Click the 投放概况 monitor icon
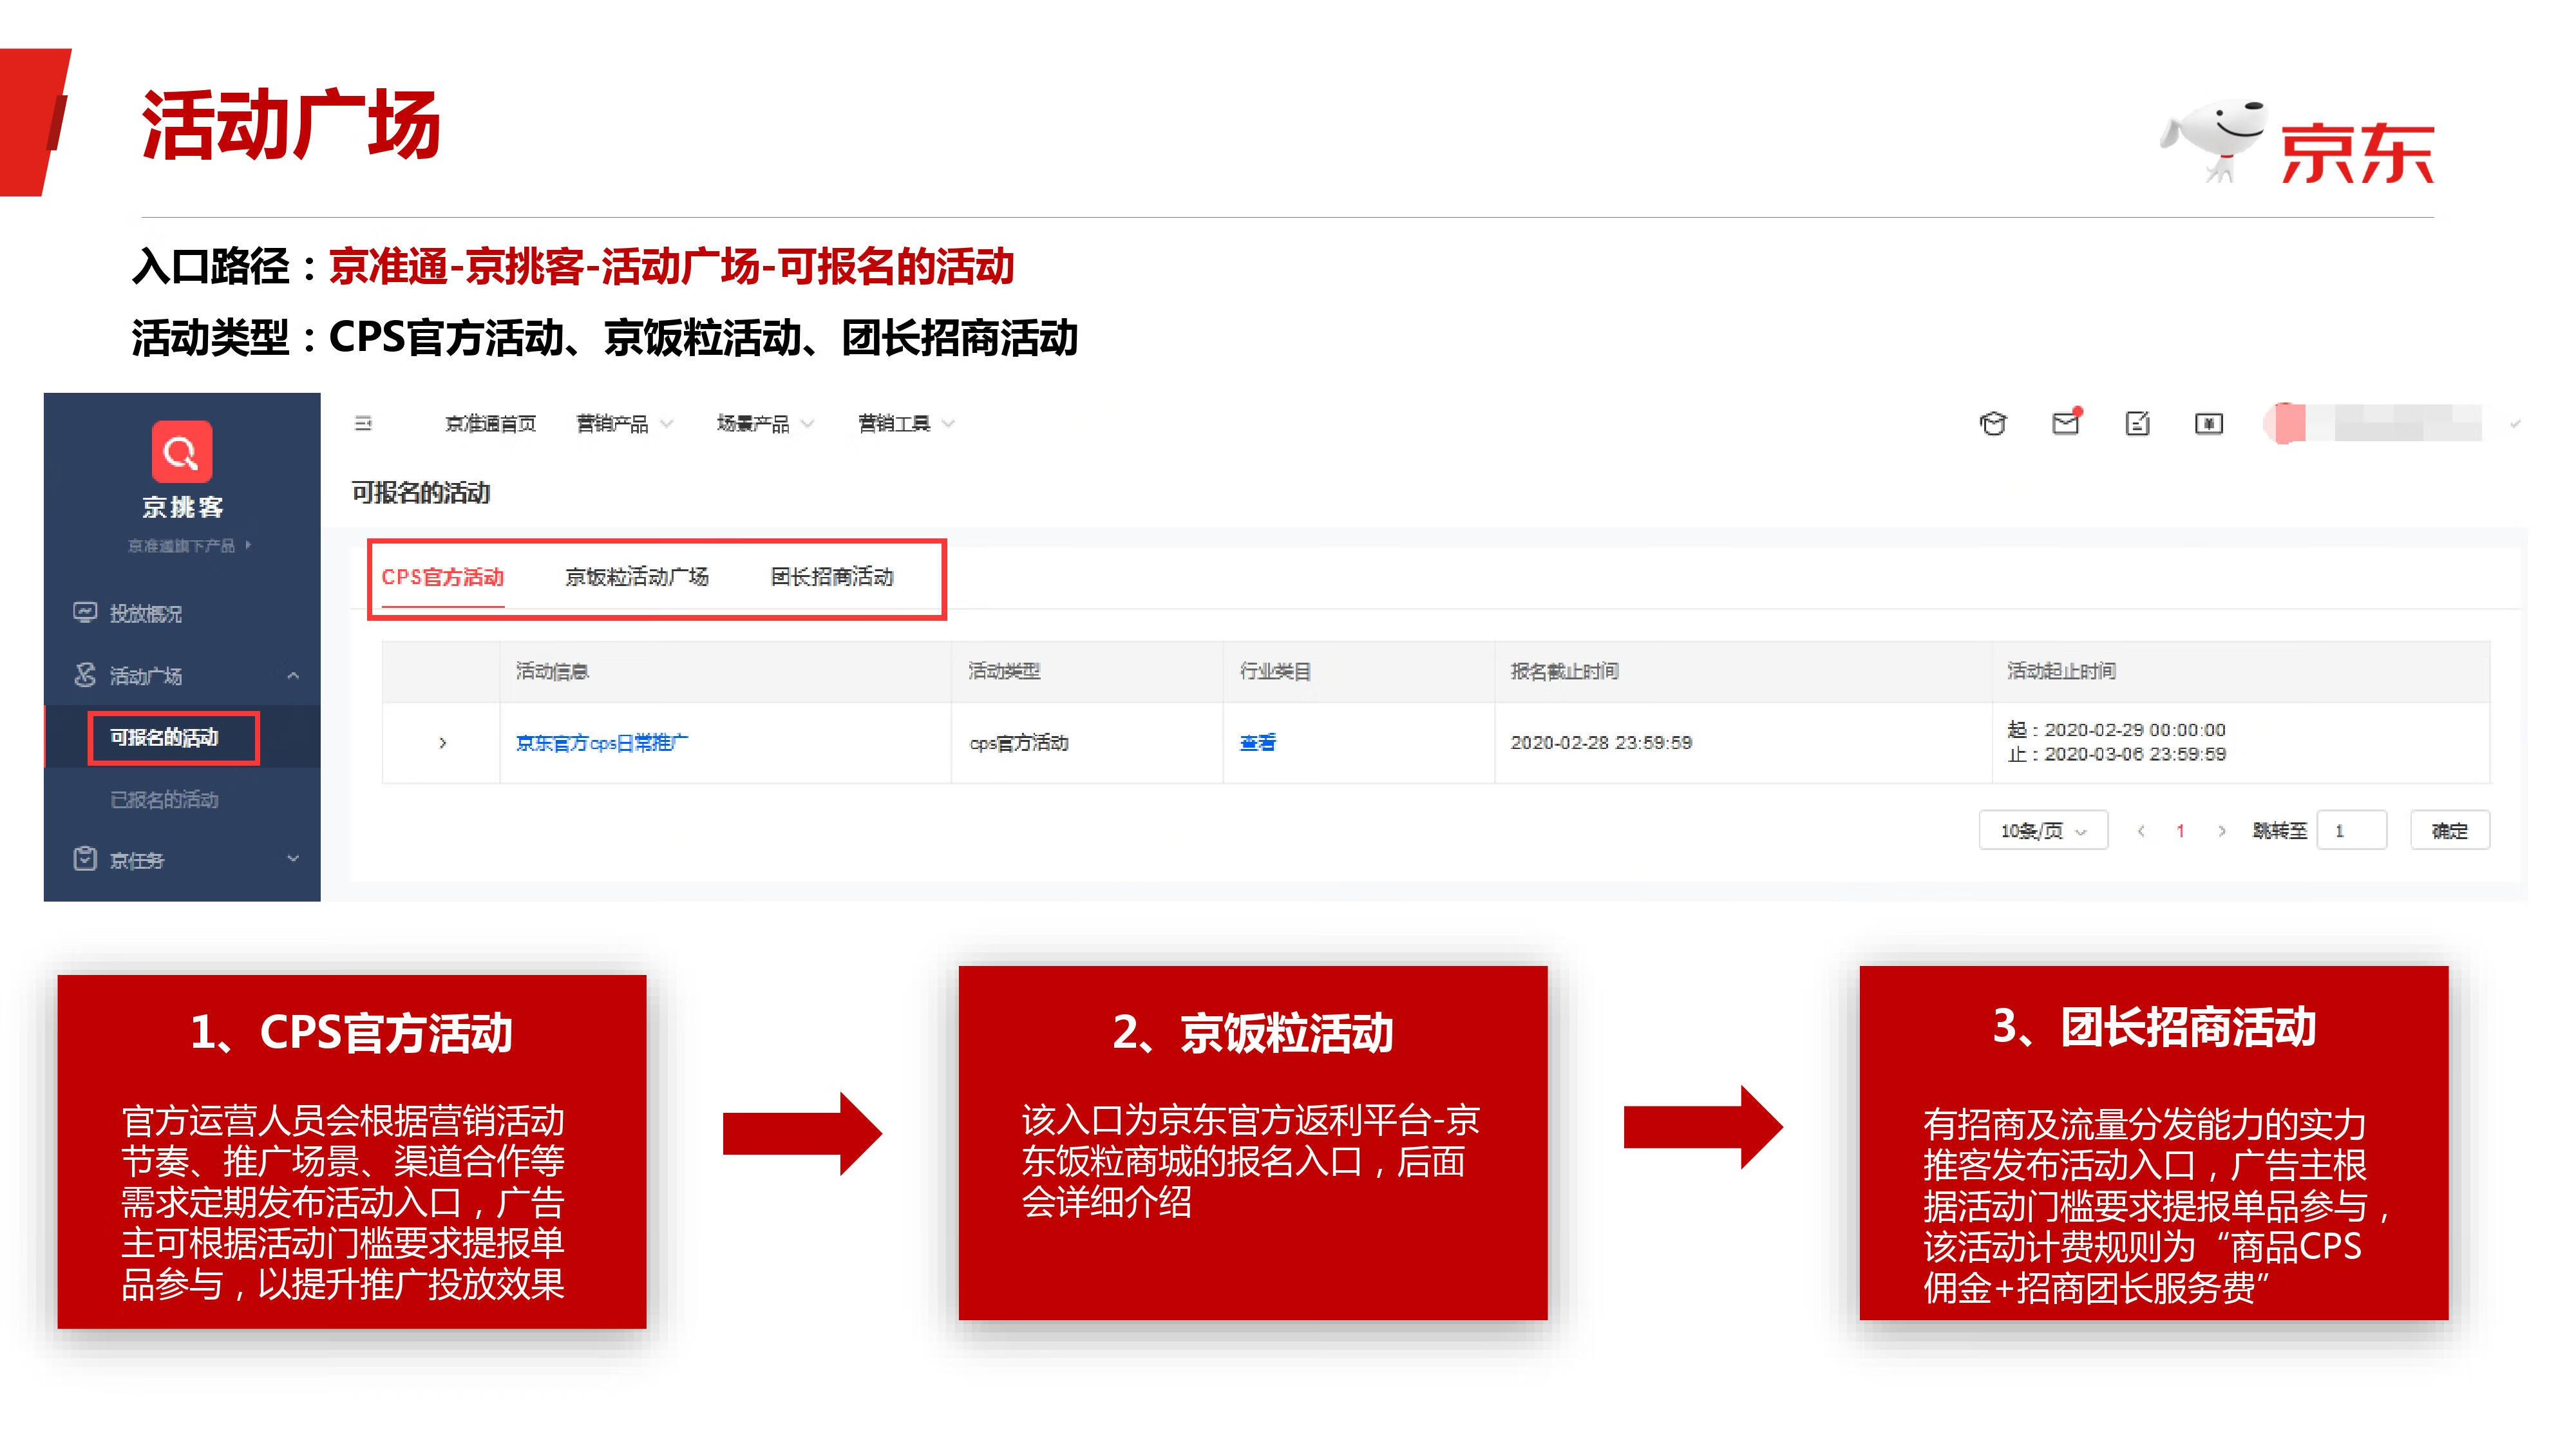Image resolution: width=2576 pixels, height=1449 pixels. (x=85, y=612)
